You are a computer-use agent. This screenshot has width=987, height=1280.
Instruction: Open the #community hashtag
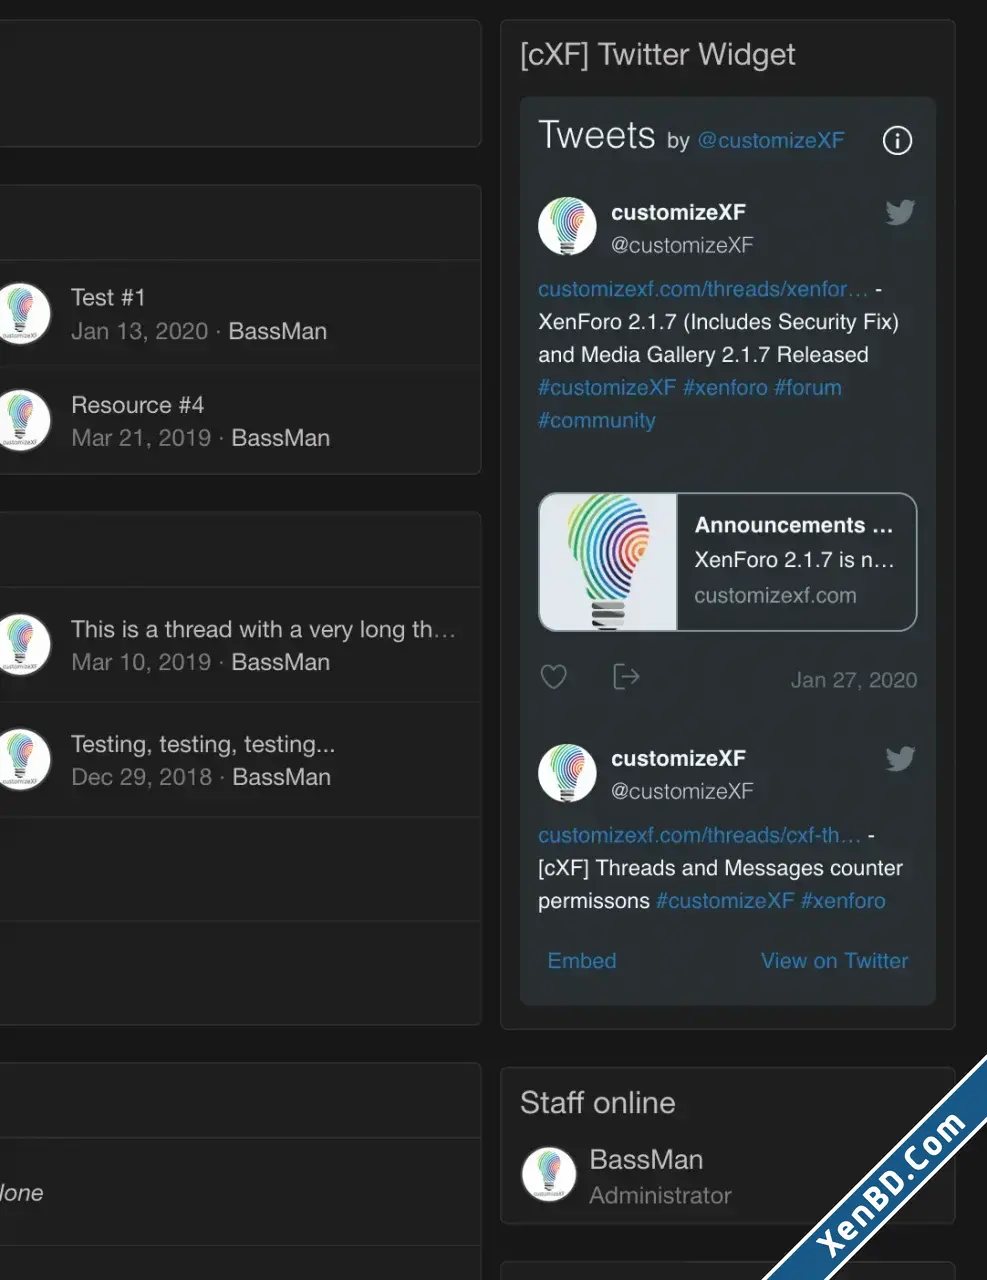(x=597, y=420)
